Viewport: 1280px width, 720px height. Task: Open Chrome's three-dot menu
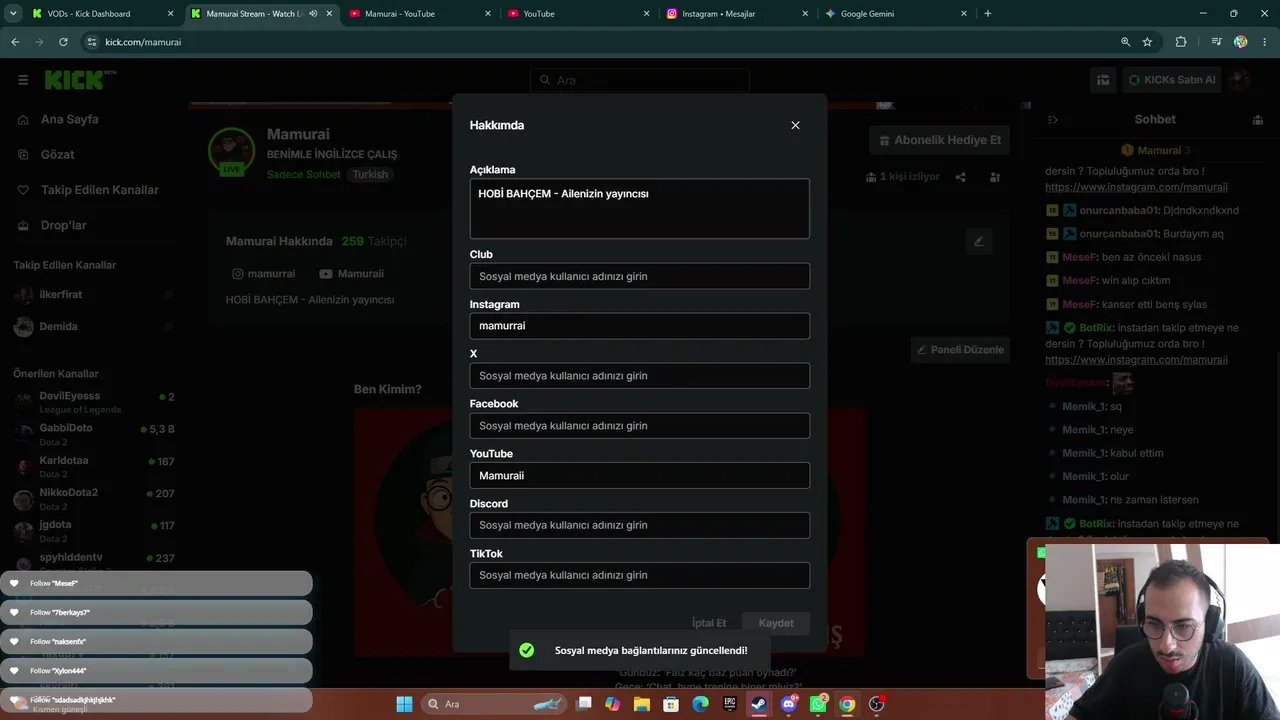point(1264,42)
